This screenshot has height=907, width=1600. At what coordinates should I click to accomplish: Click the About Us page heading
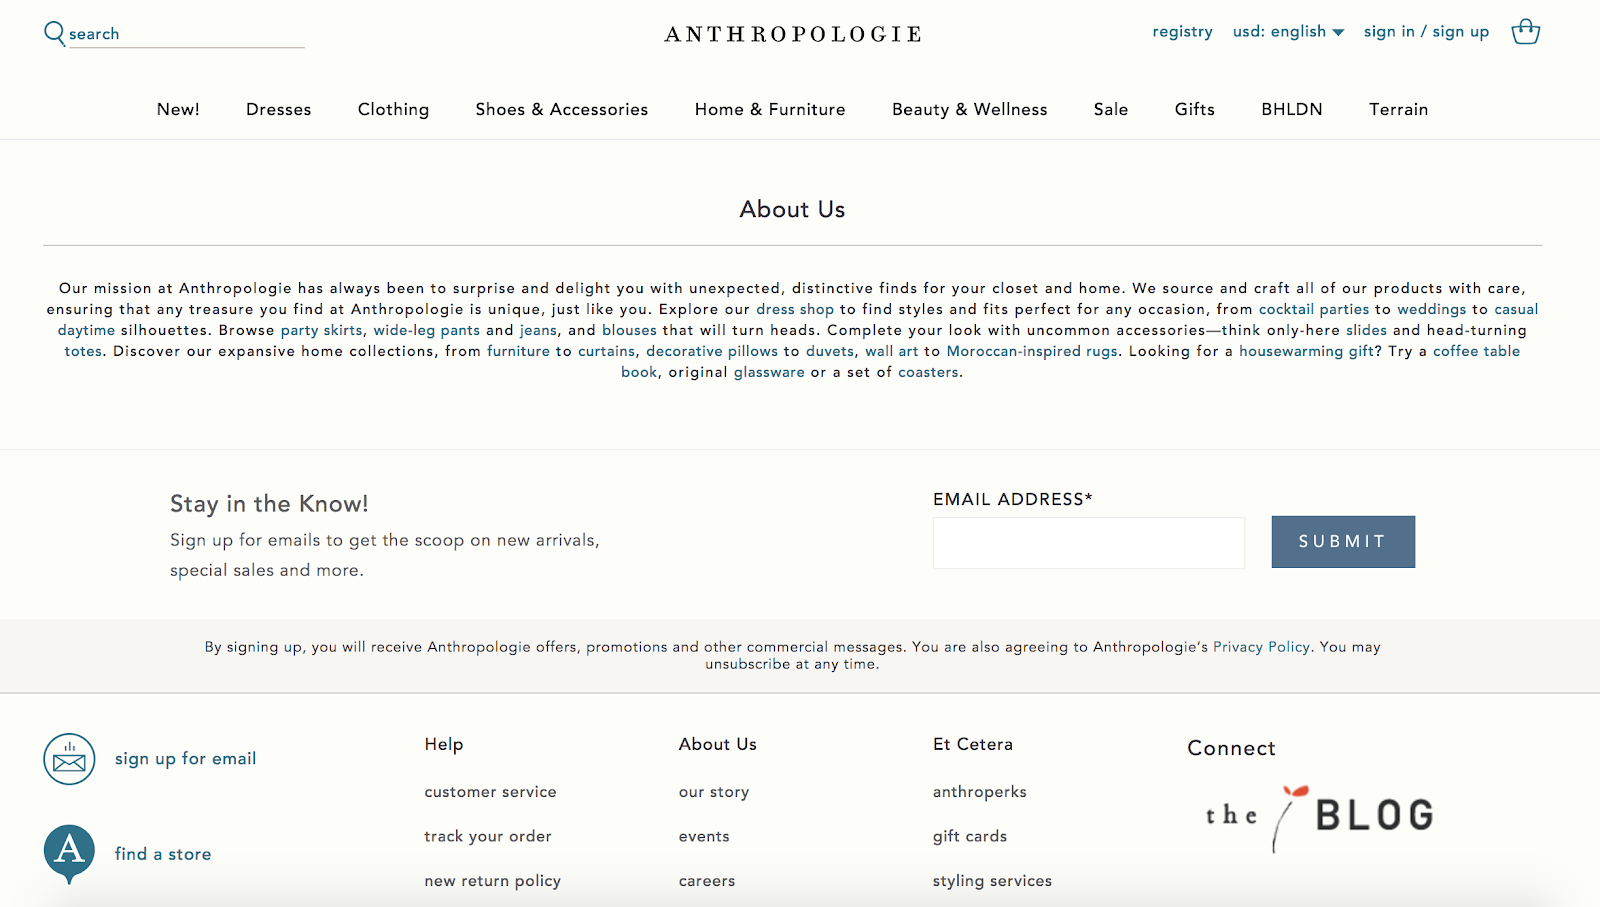pyautogui.click(x=792, y=209)
